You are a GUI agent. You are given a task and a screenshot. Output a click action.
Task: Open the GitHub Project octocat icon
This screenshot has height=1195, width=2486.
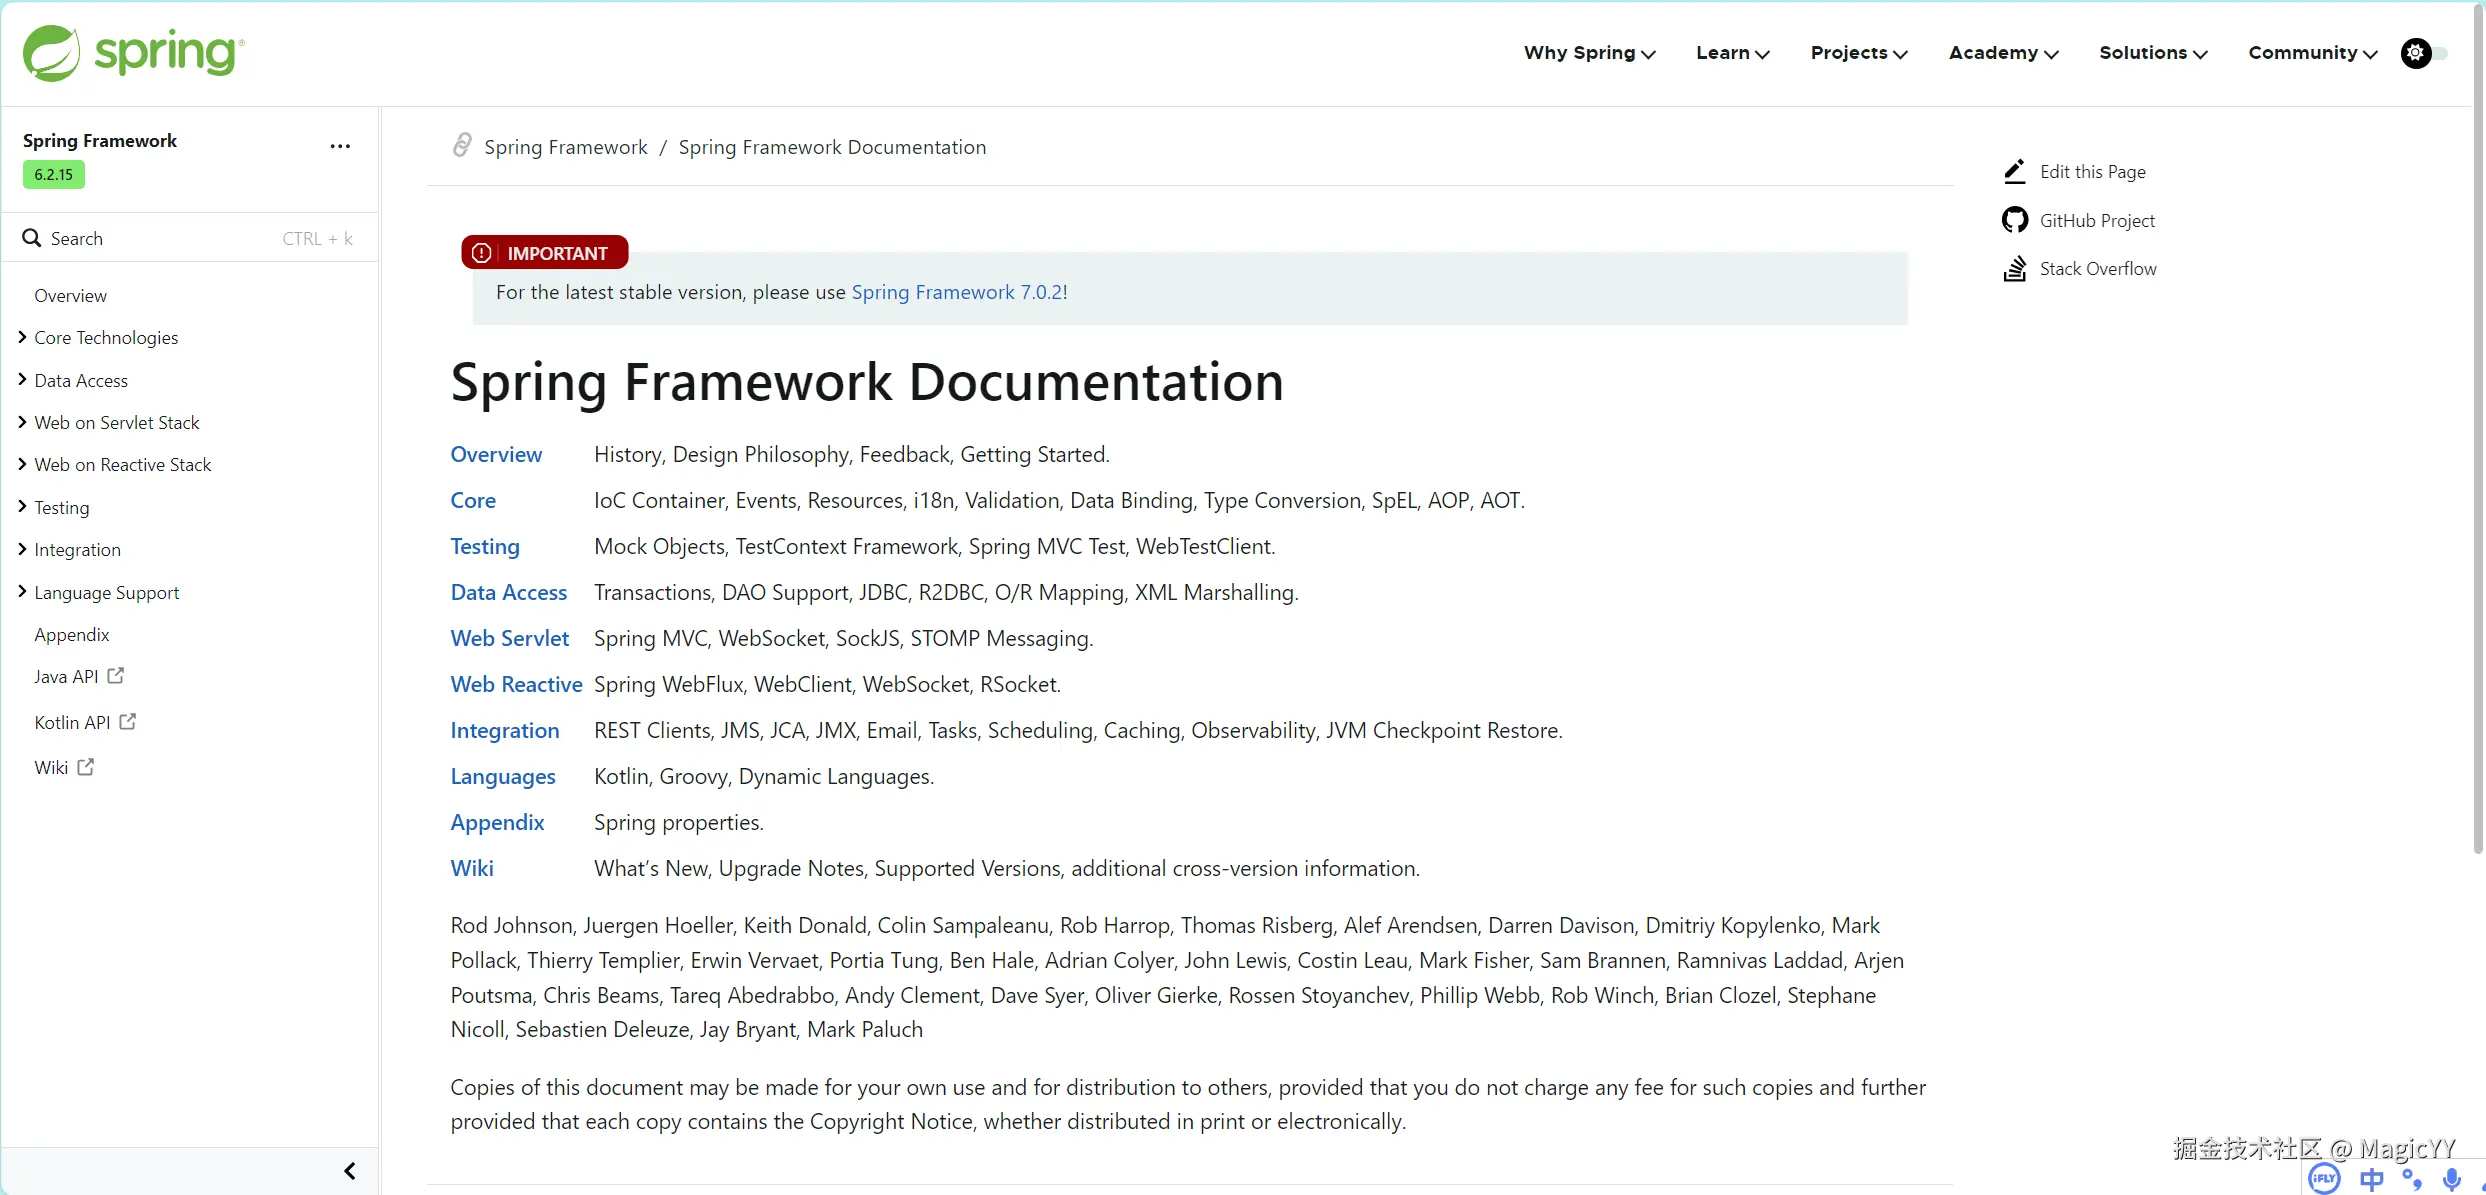(2015, 220)
